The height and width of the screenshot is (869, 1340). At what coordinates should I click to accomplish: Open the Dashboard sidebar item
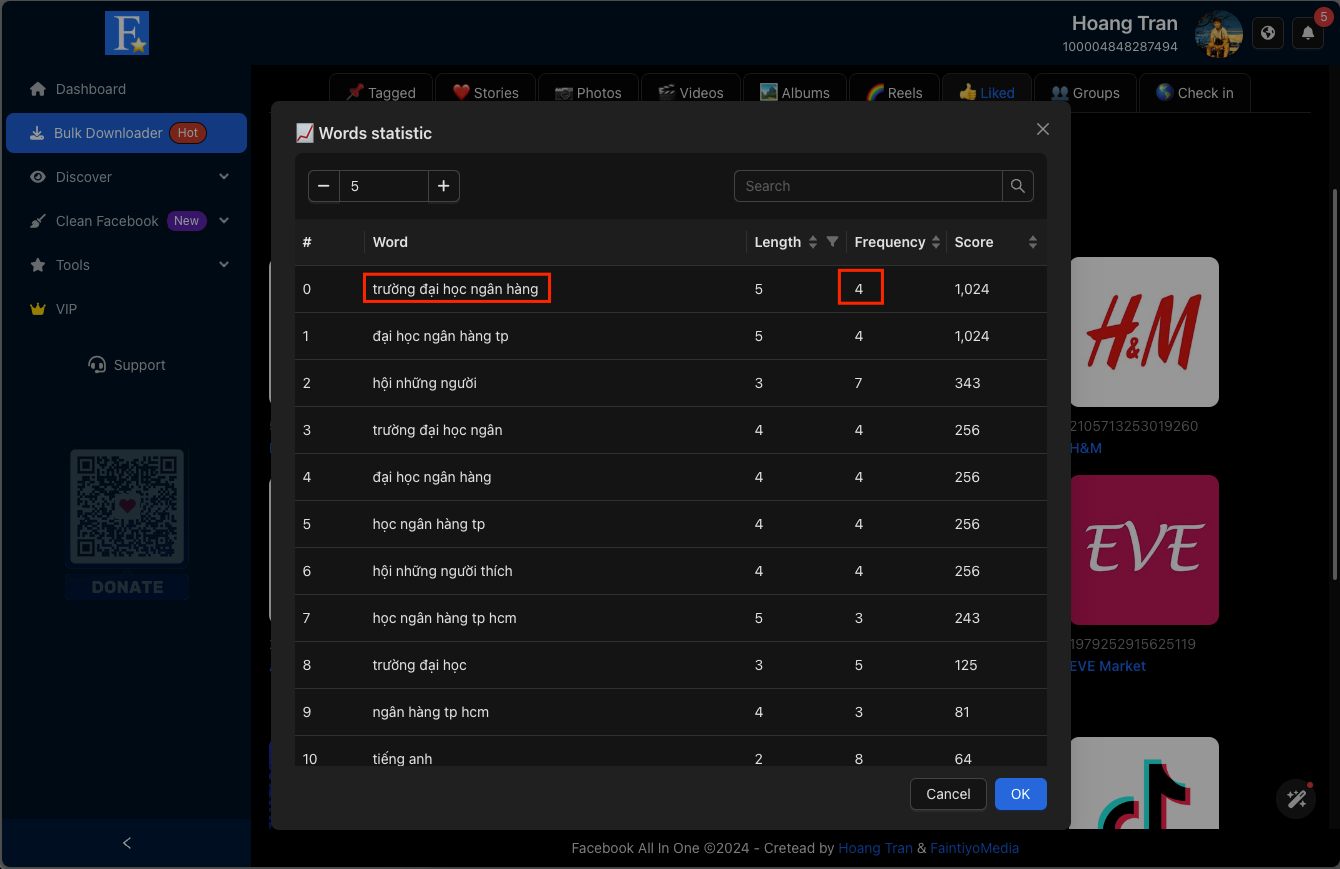pyautogui.click(x=127, y=89)
